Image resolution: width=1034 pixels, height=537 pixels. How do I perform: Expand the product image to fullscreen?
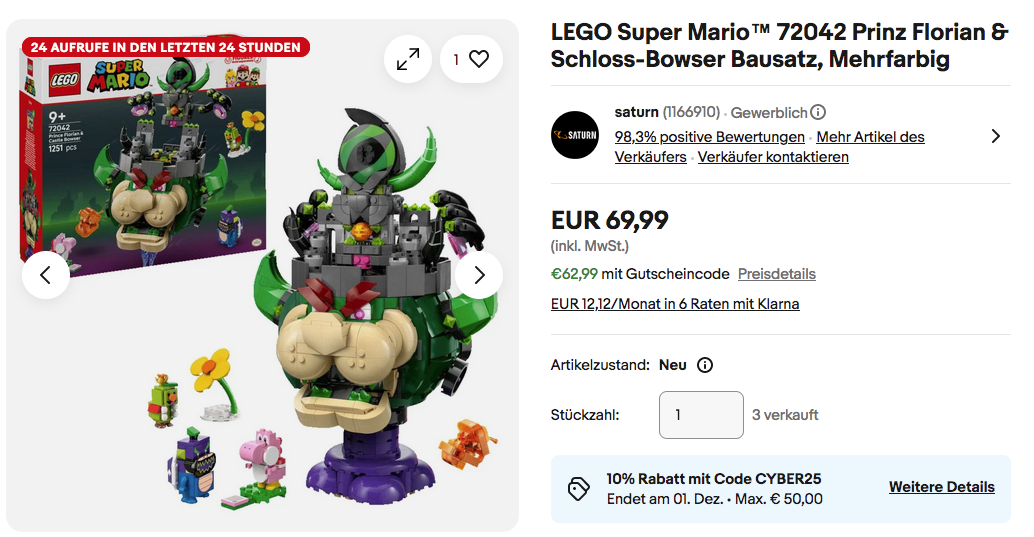tap(408, 60)
